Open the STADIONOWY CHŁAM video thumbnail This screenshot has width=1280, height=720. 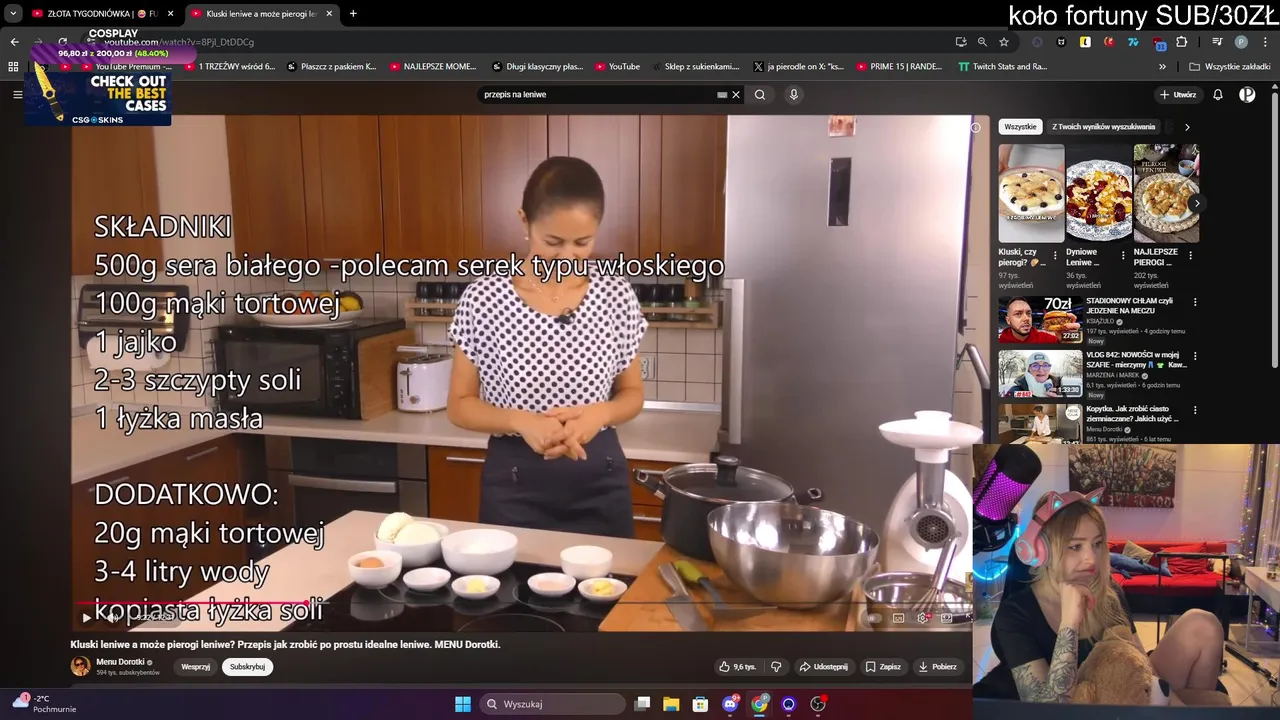point(1040,319)
